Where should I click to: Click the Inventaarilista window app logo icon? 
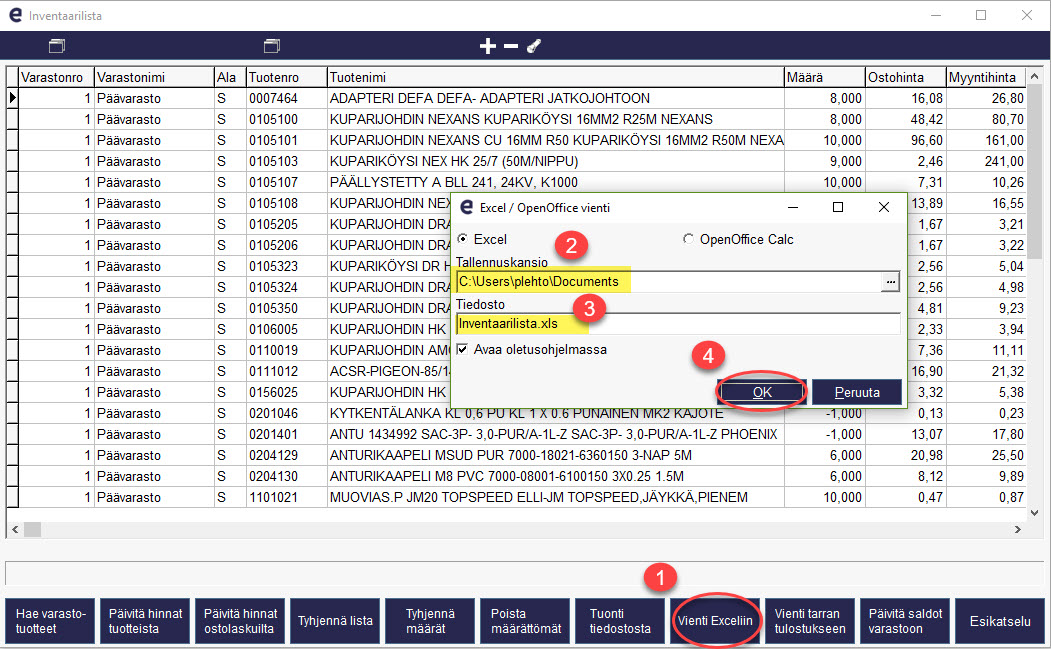coord(15,15)
